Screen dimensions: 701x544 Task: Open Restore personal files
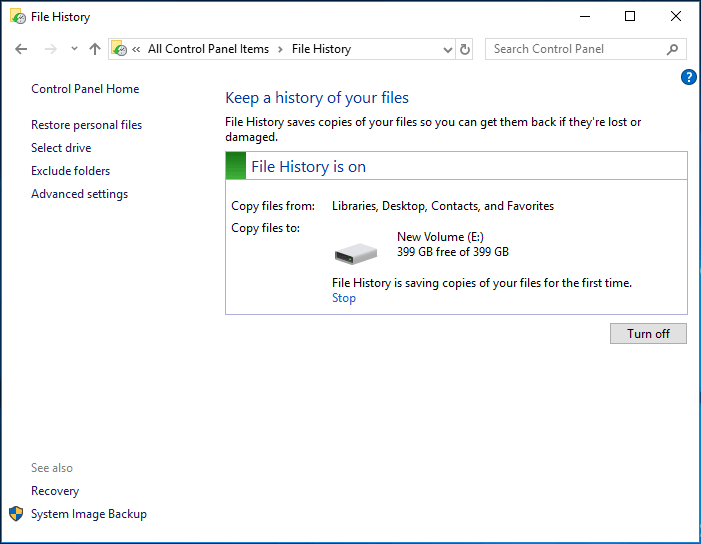pos(86,125)
